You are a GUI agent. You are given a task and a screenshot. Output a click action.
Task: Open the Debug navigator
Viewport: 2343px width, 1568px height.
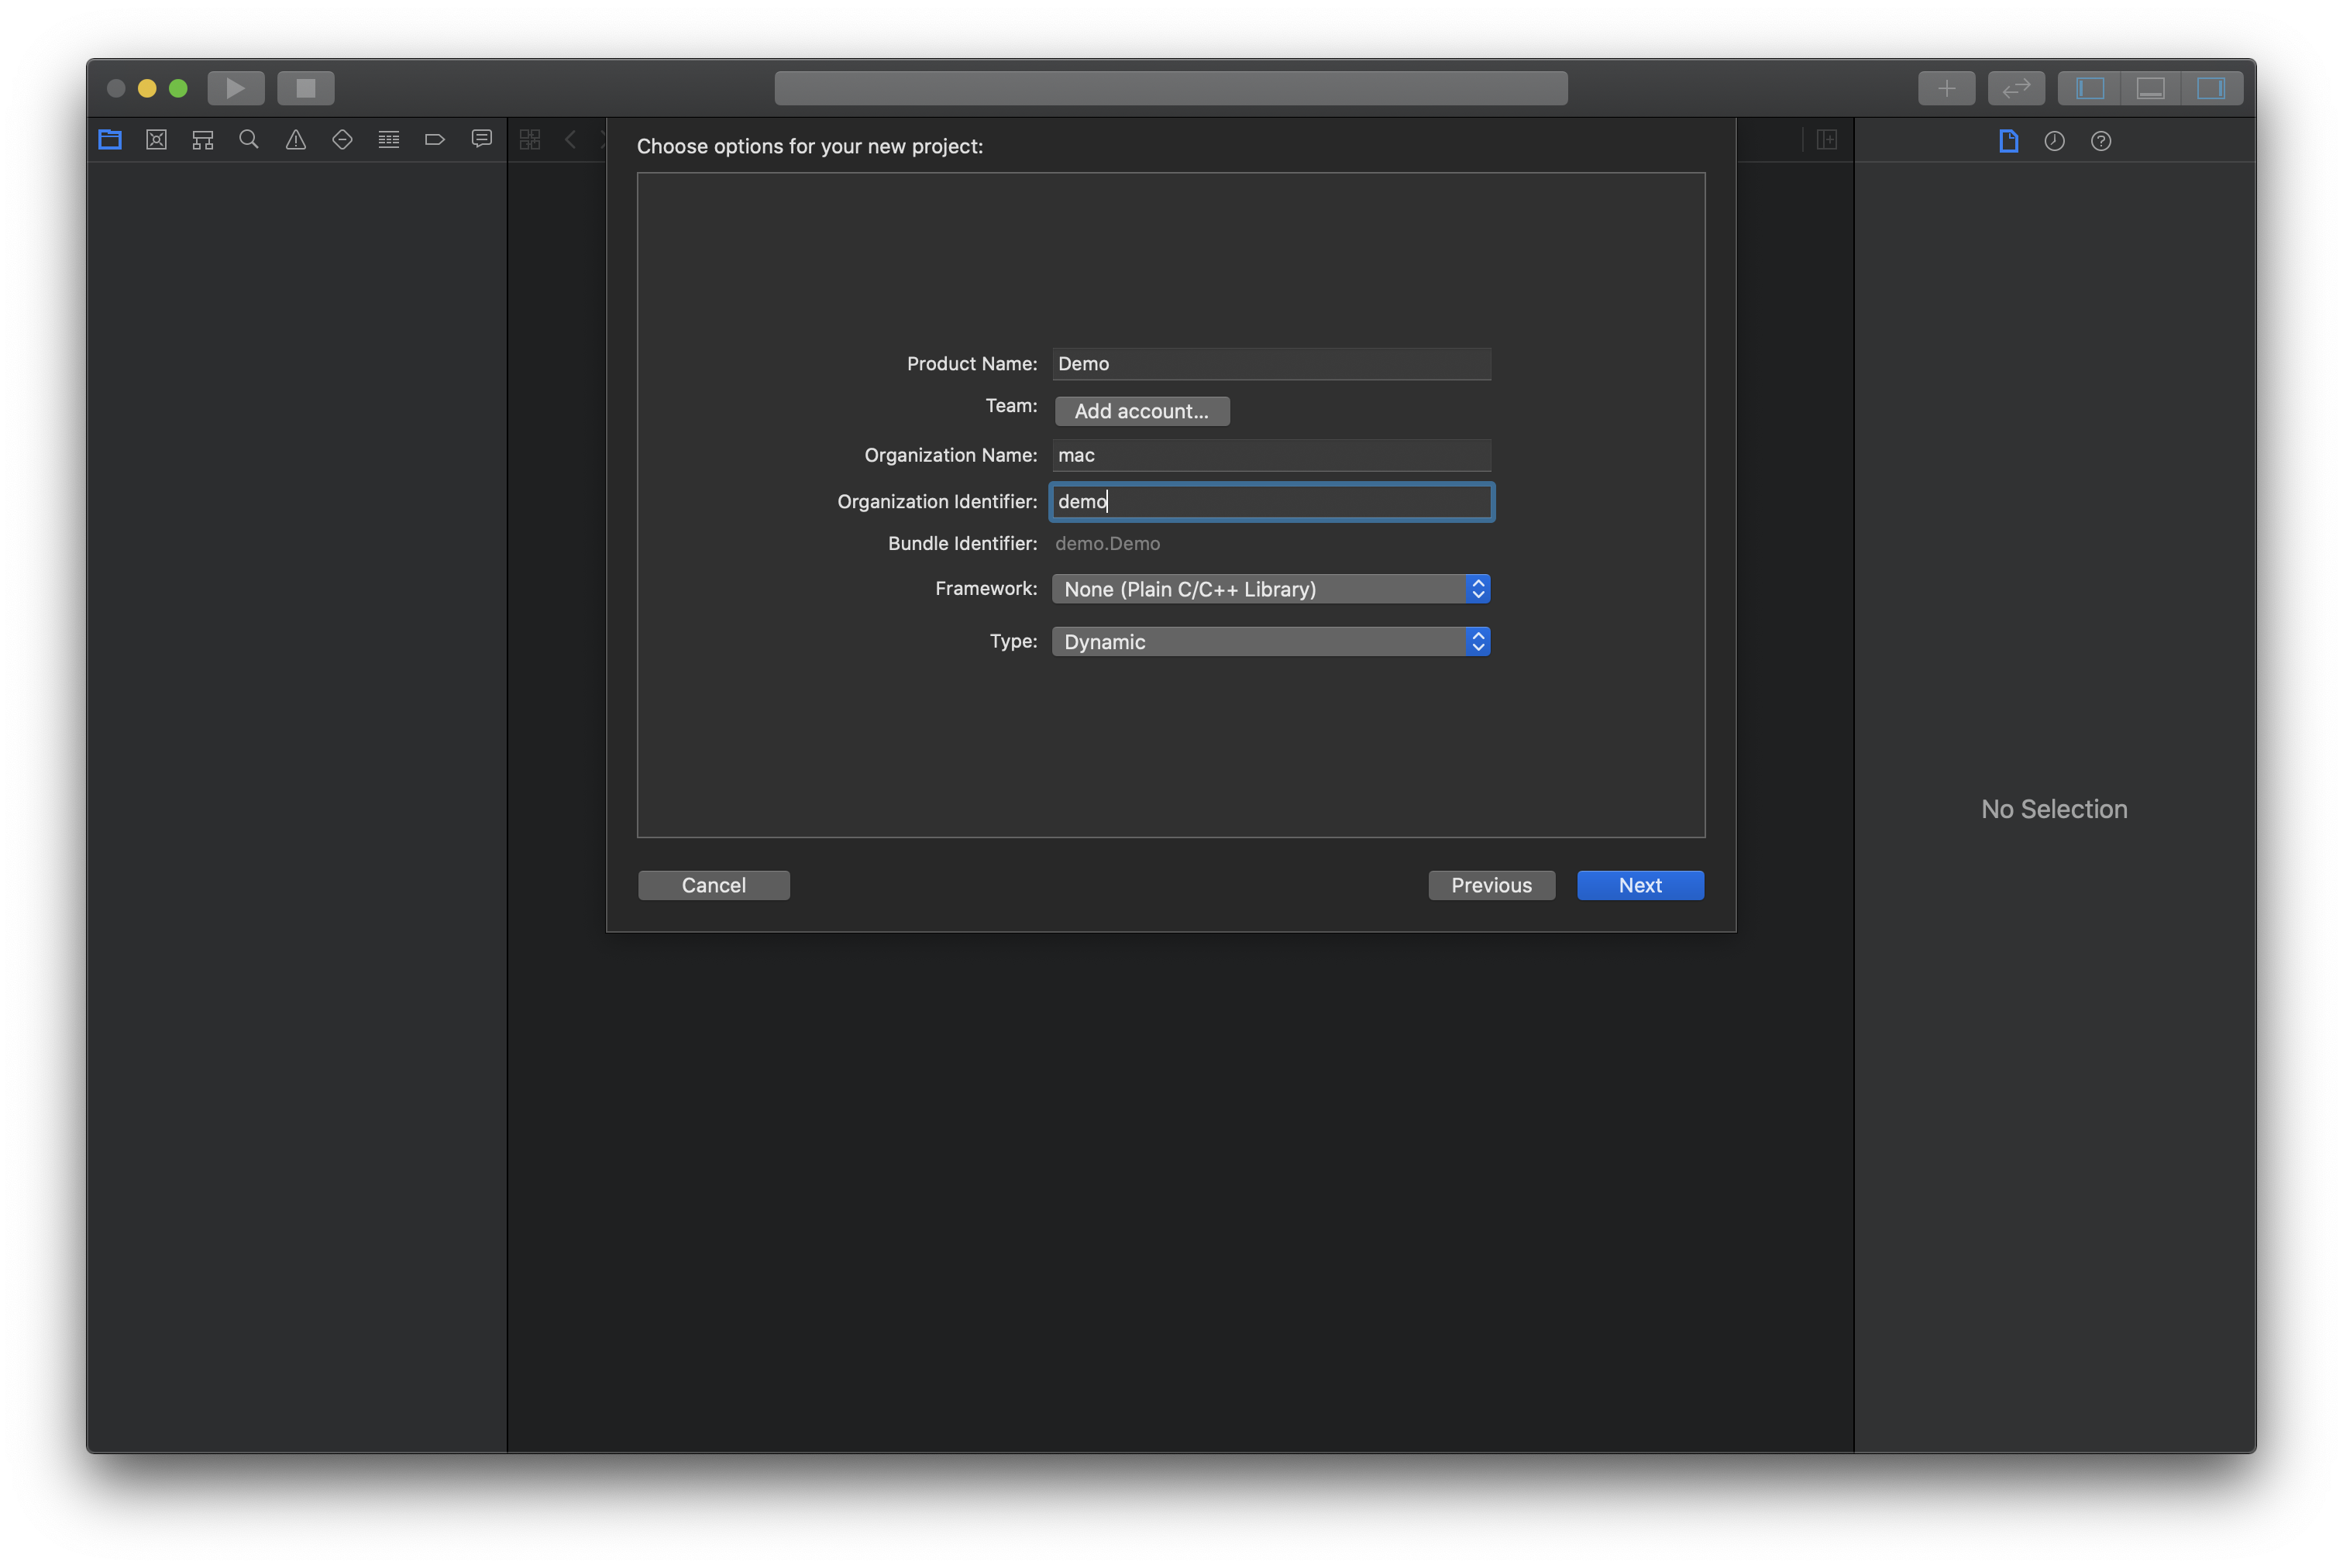[389, 140]
